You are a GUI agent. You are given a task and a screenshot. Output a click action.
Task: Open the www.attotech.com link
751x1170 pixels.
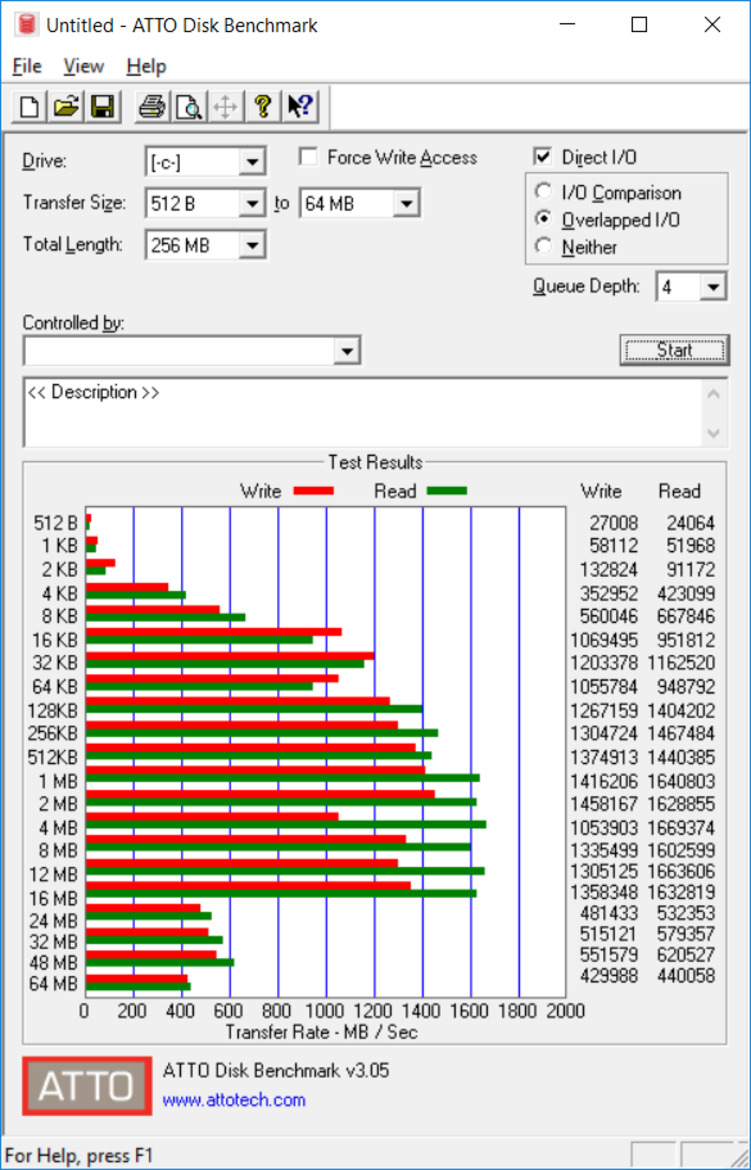[234, 1100]
